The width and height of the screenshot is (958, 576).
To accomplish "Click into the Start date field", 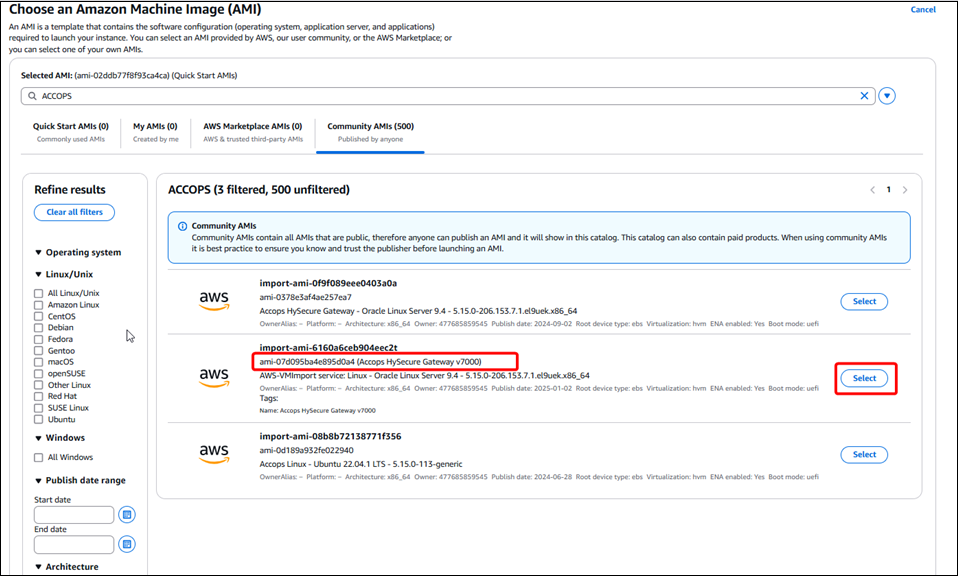I will point(74,515).
